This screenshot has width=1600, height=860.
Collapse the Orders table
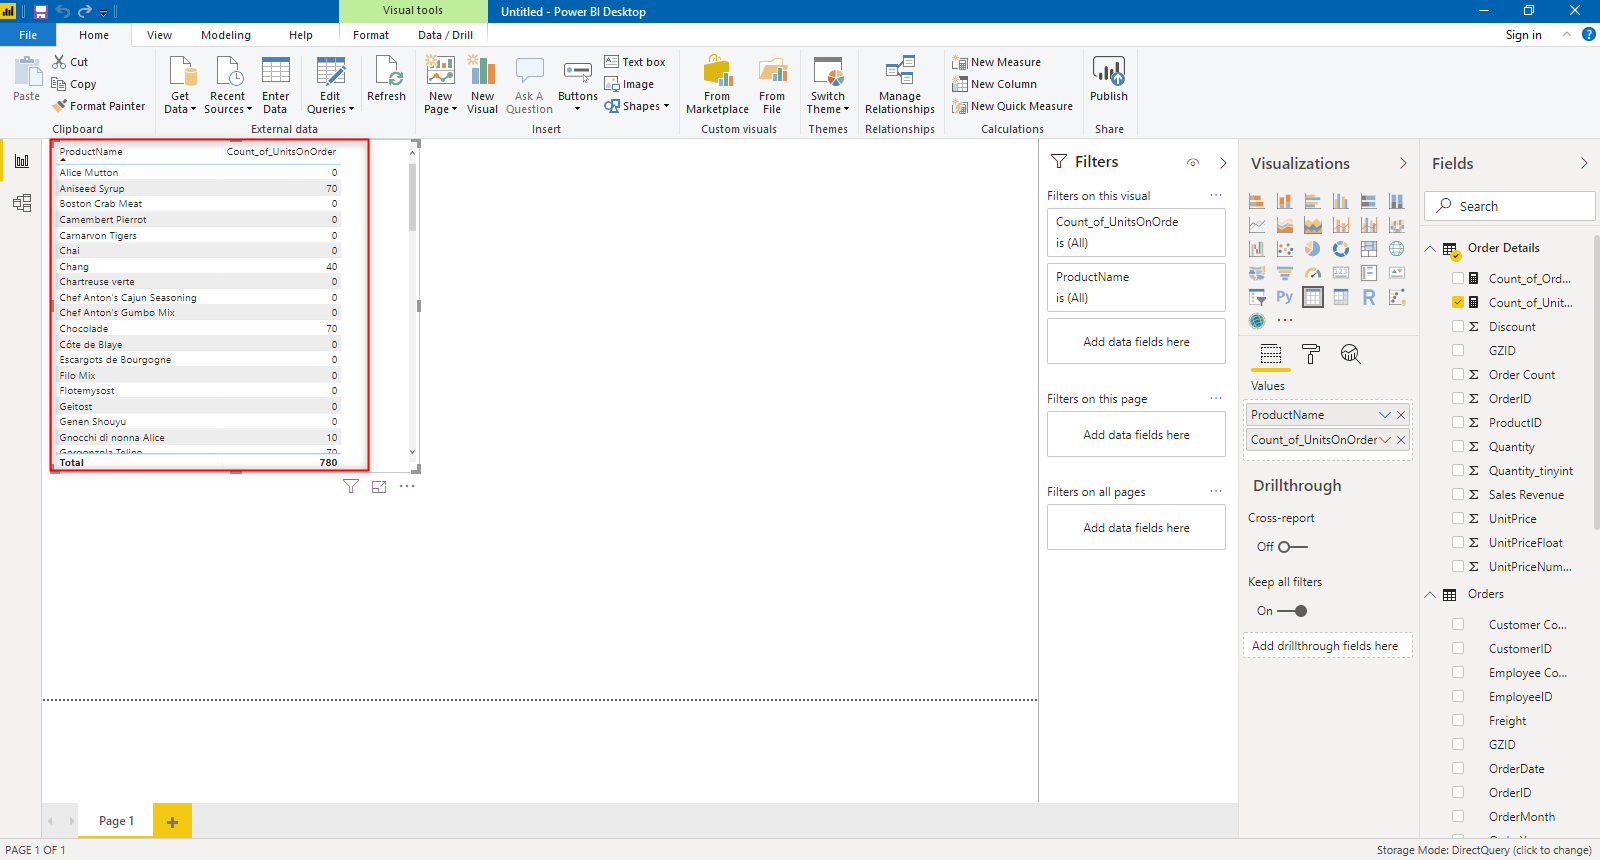pyautogui.click(x=1430, y=595)
